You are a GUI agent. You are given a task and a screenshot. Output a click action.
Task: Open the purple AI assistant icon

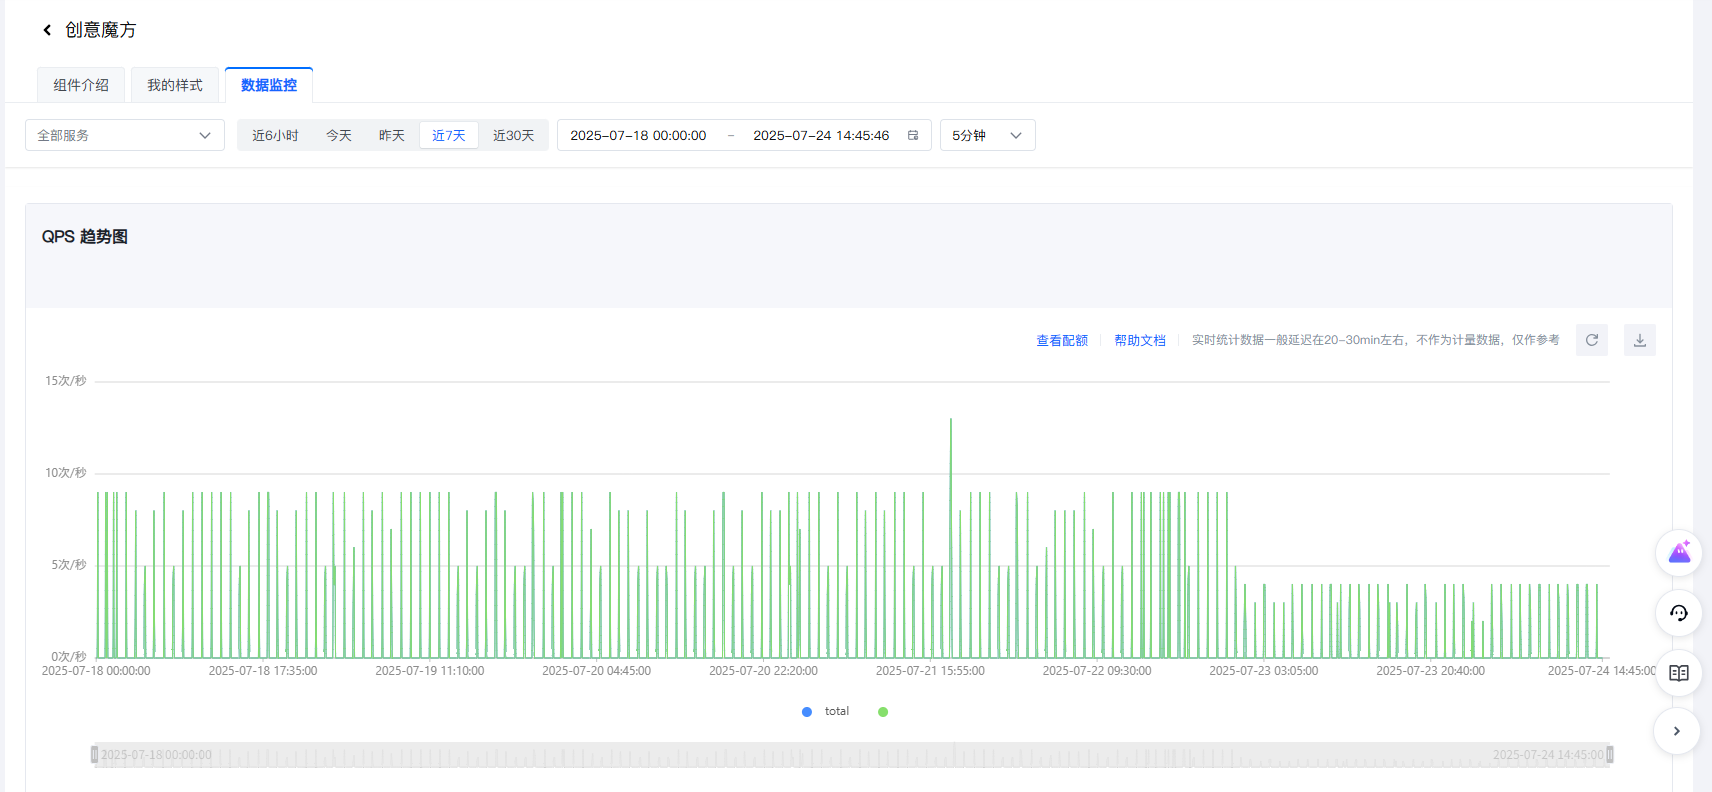(x=1679, y=553)
